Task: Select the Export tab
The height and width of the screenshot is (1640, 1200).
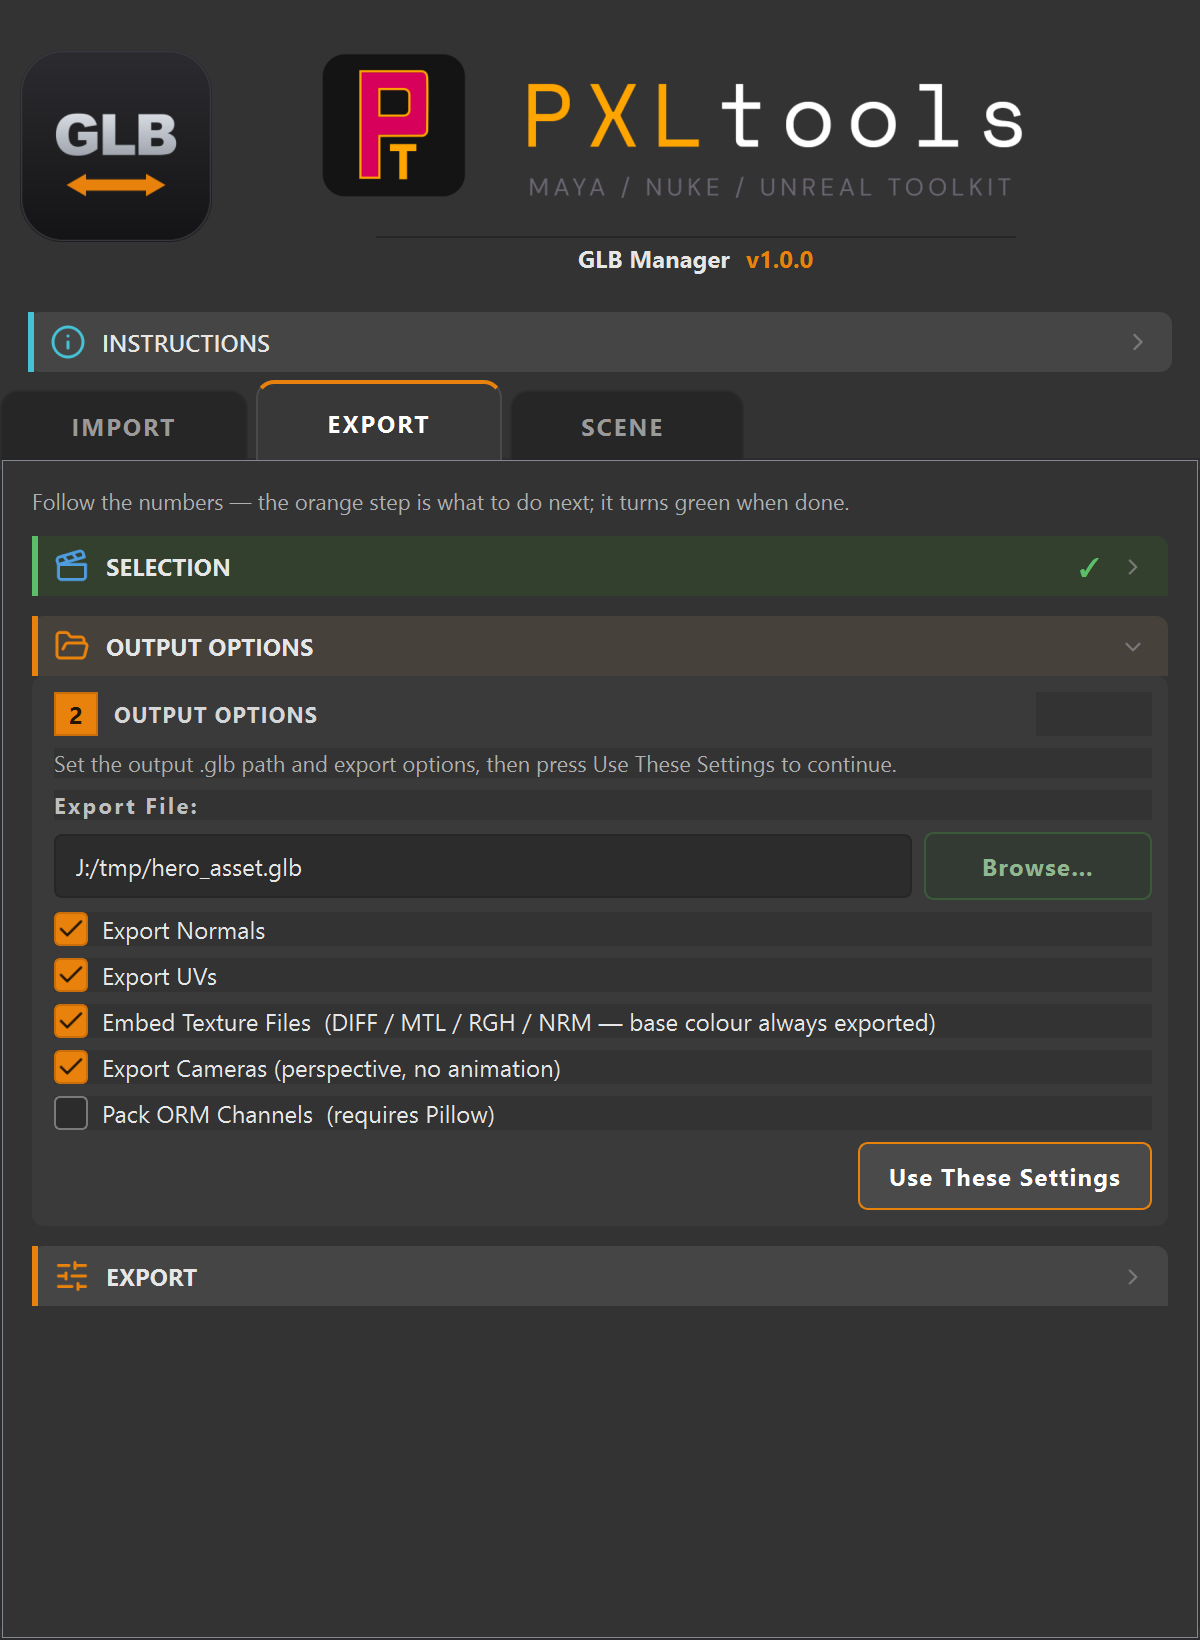Action: click(379, 422)
